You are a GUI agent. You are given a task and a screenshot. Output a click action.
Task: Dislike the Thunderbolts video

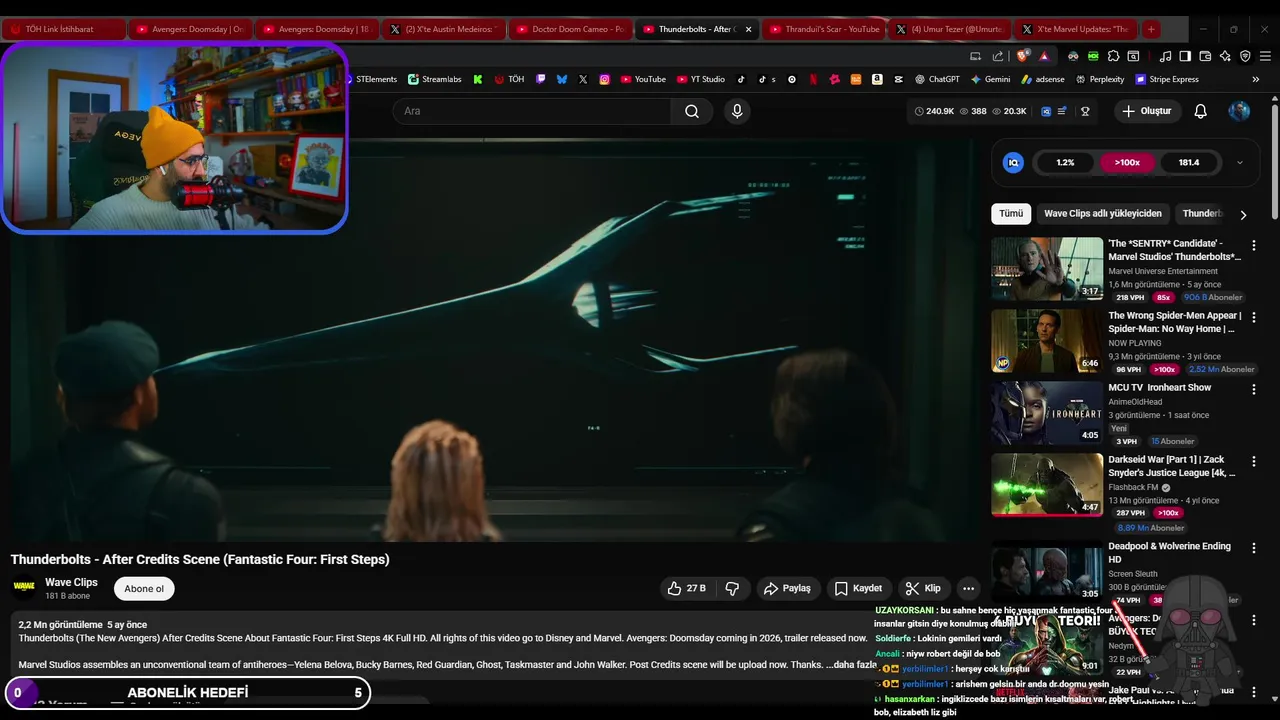pyautogui.click(x=732, y=588)
